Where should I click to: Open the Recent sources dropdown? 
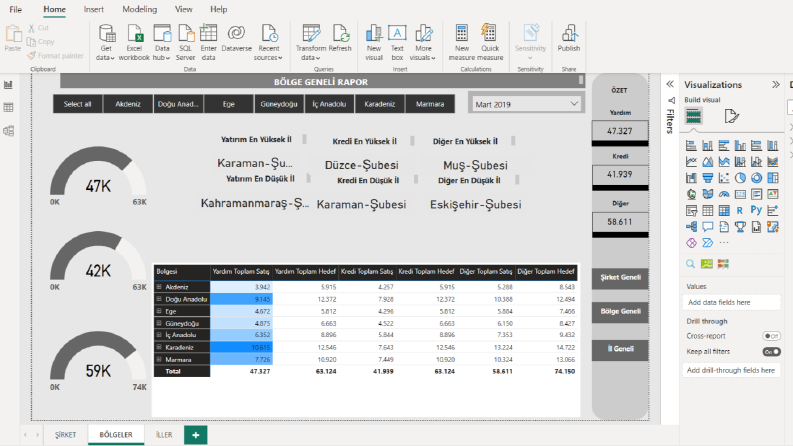click(x=269, y=43)
